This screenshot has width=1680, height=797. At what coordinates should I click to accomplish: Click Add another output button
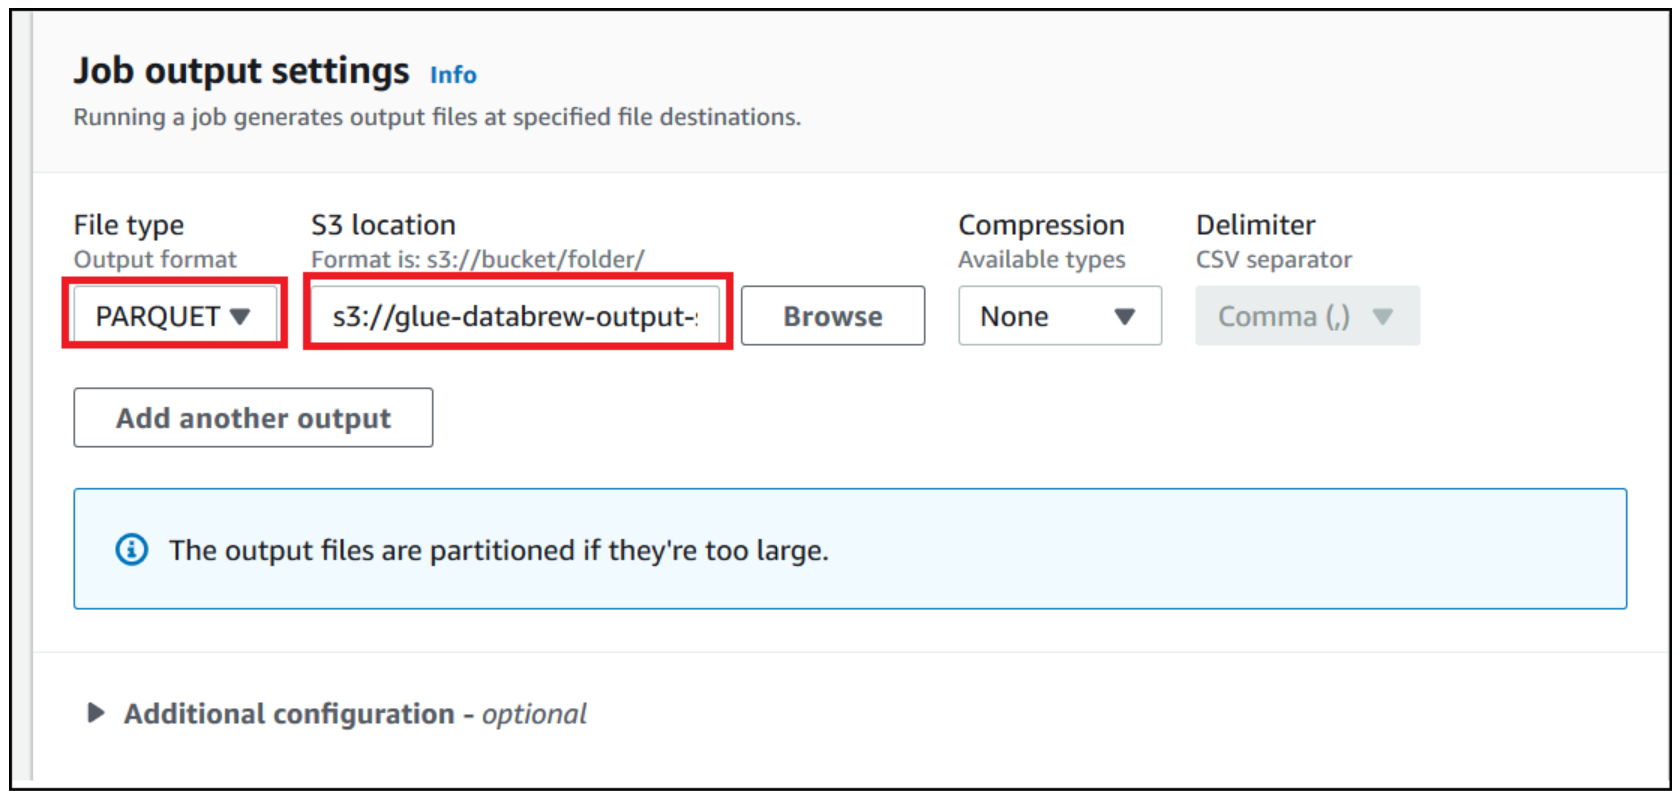click(x=253, y=417)
